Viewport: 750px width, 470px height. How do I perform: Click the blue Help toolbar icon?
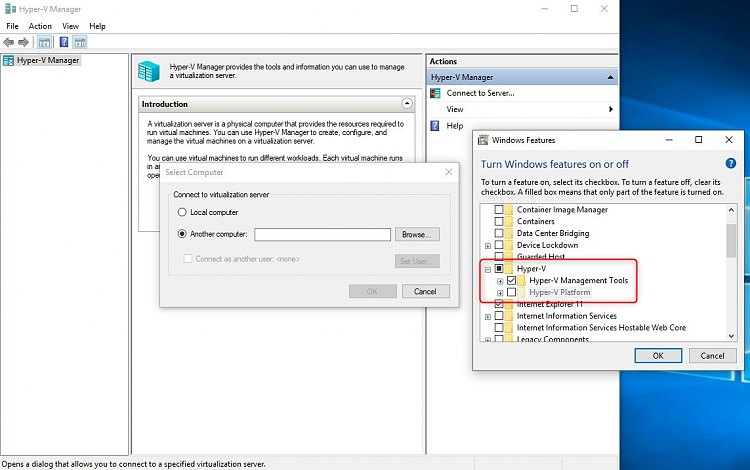pyautogui.click(x=64, y=42)
